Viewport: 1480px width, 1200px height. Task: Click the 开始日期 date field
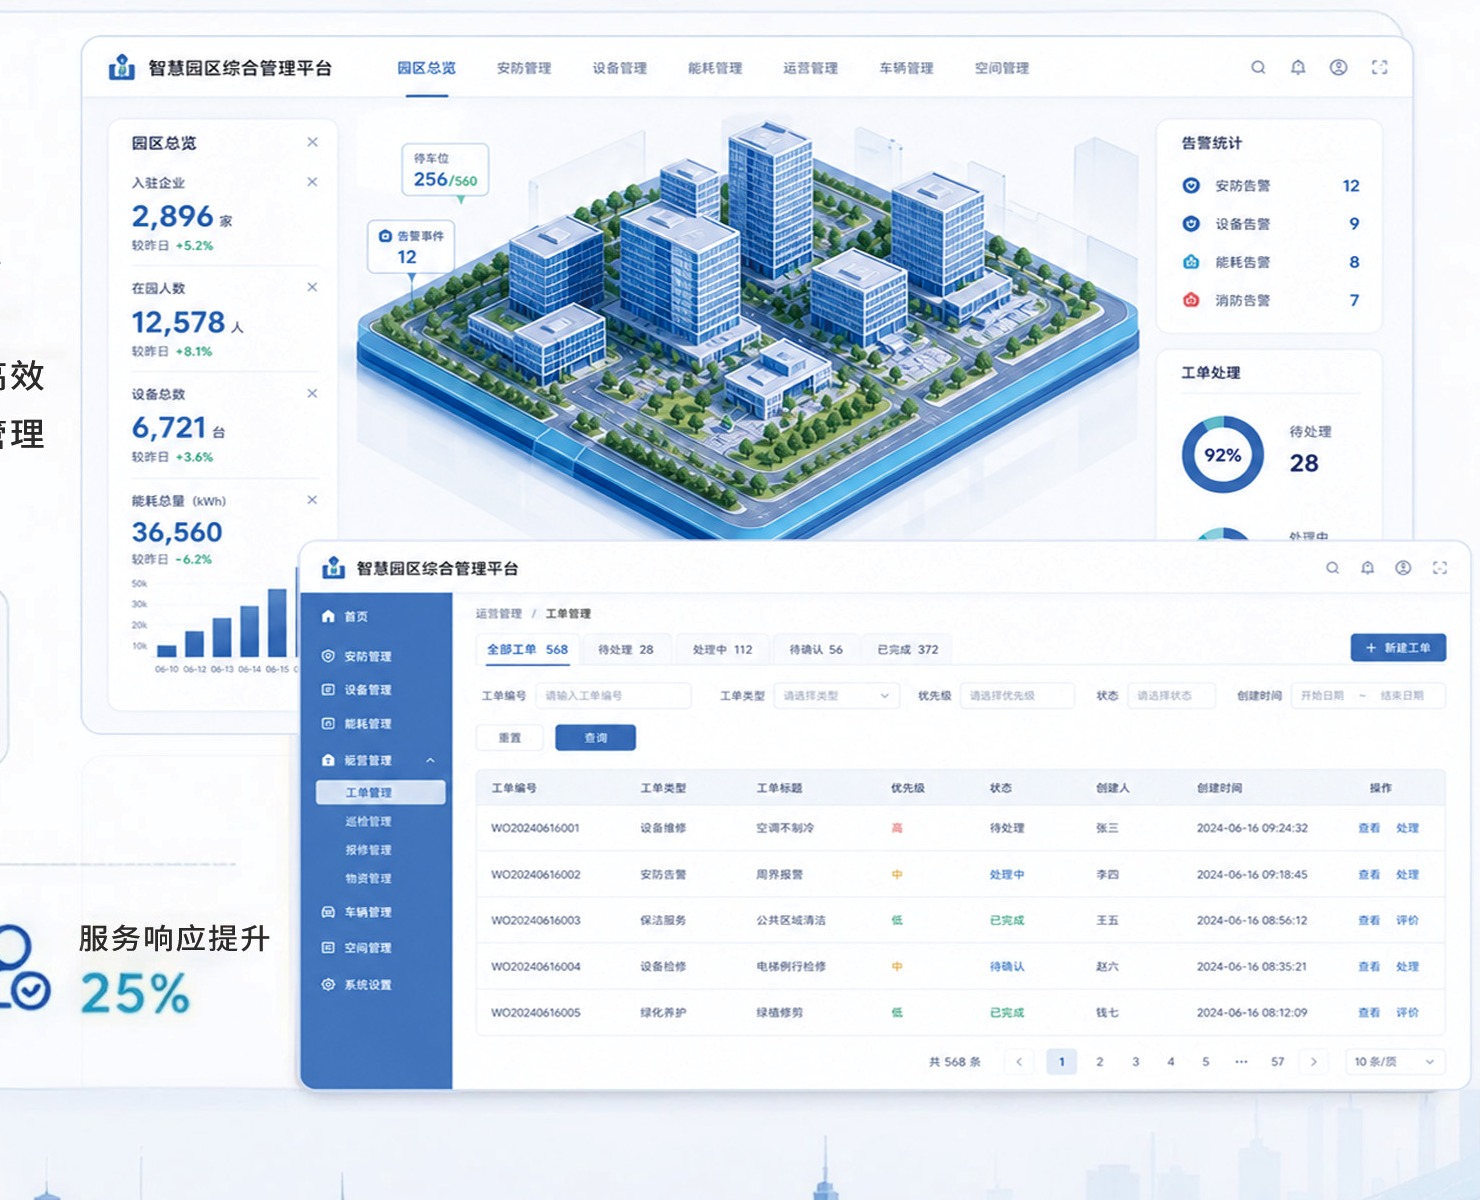click(1322, 696)
